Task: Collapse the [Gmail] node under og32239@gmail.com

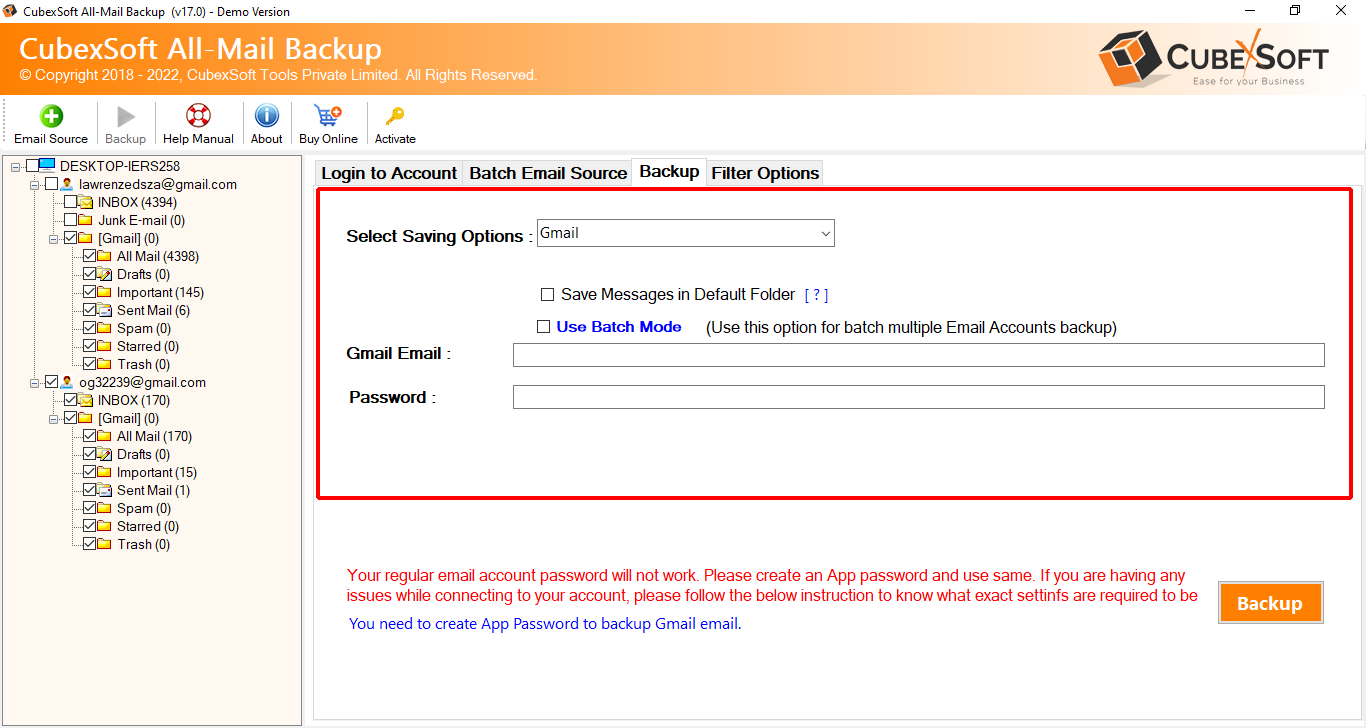Action: click(x=55, y=418)
